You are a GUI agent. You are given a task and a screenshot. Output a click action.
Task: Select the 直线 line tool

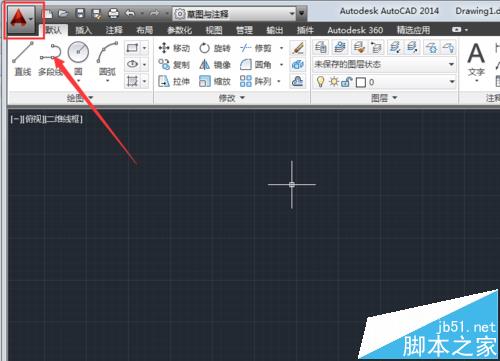[23, 59]
